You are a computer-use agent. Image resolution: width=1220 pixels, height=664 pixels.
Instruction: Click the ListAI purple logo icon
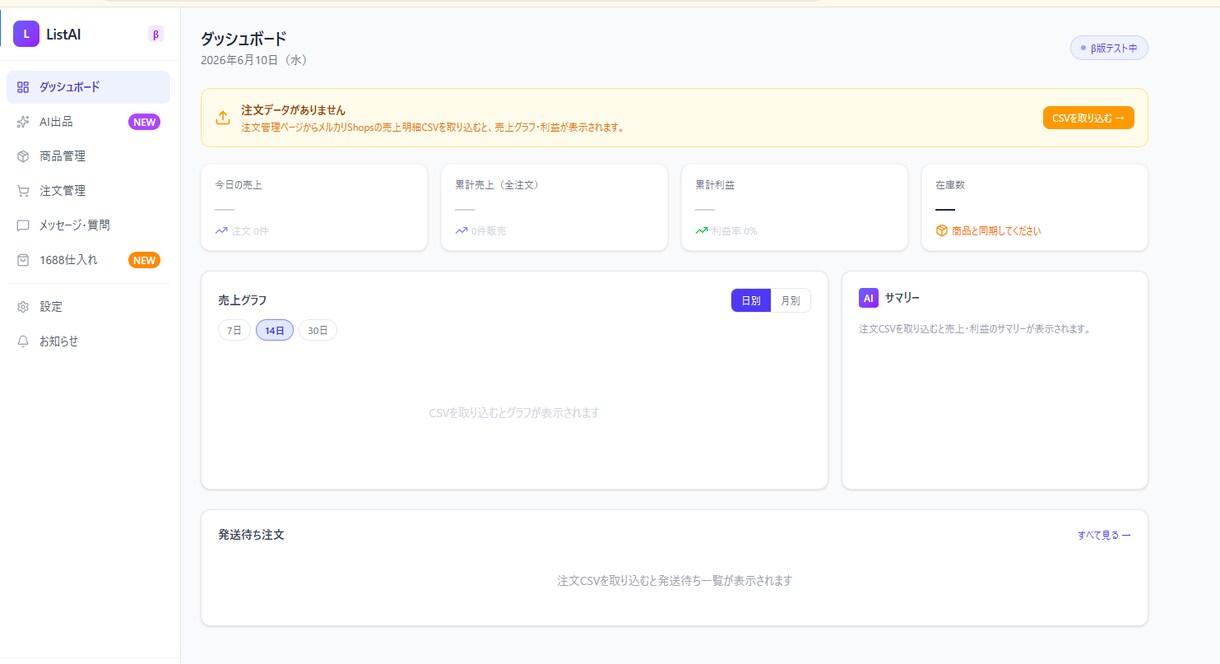[x=26, y=34]
